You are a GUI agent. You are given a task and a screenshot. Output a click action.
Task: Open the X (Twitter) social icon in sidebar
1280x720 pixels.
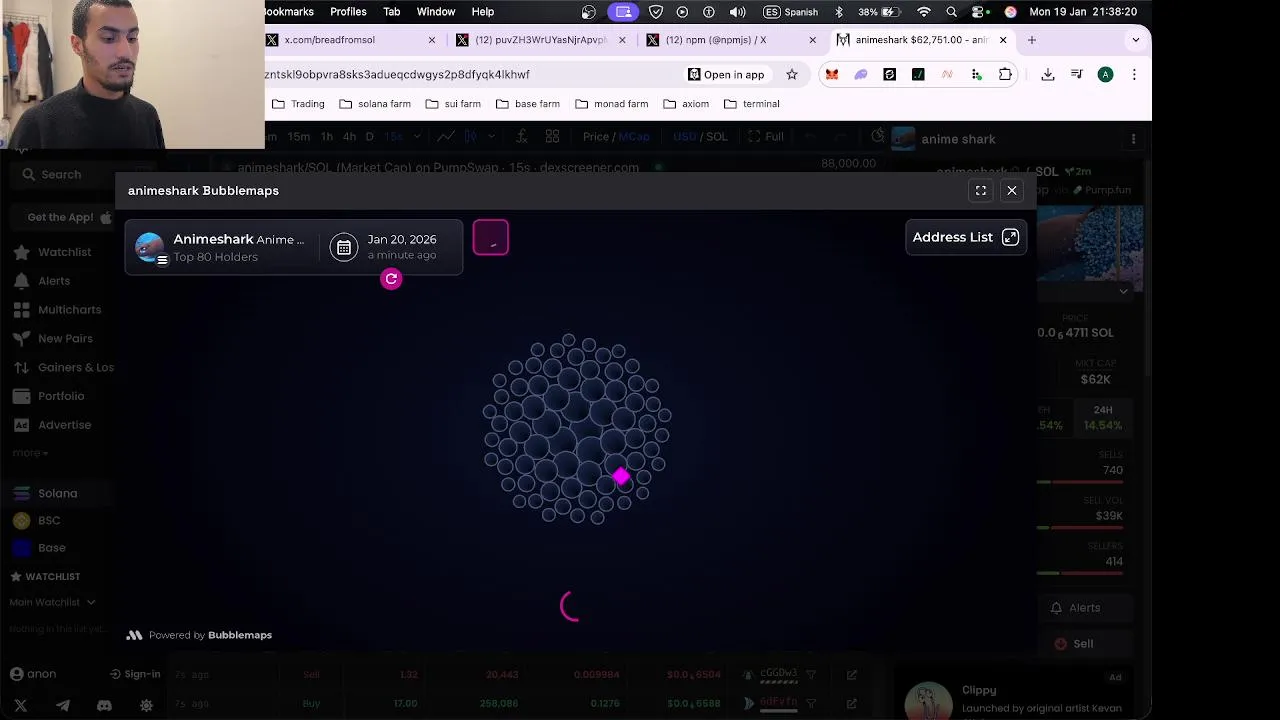click(x=21, y=705)
